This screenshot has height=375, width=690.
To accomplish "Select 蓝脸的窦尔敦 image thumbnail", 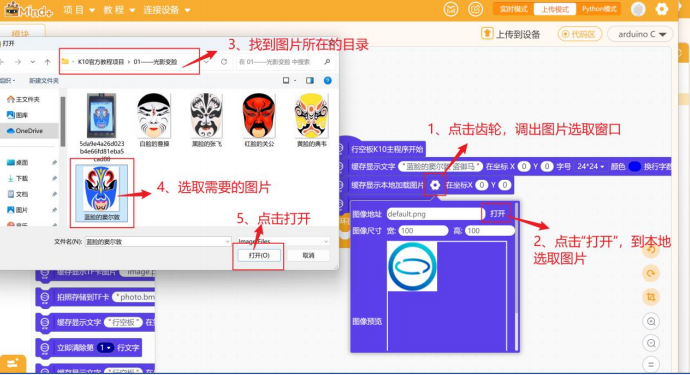I will click(102, 193).
